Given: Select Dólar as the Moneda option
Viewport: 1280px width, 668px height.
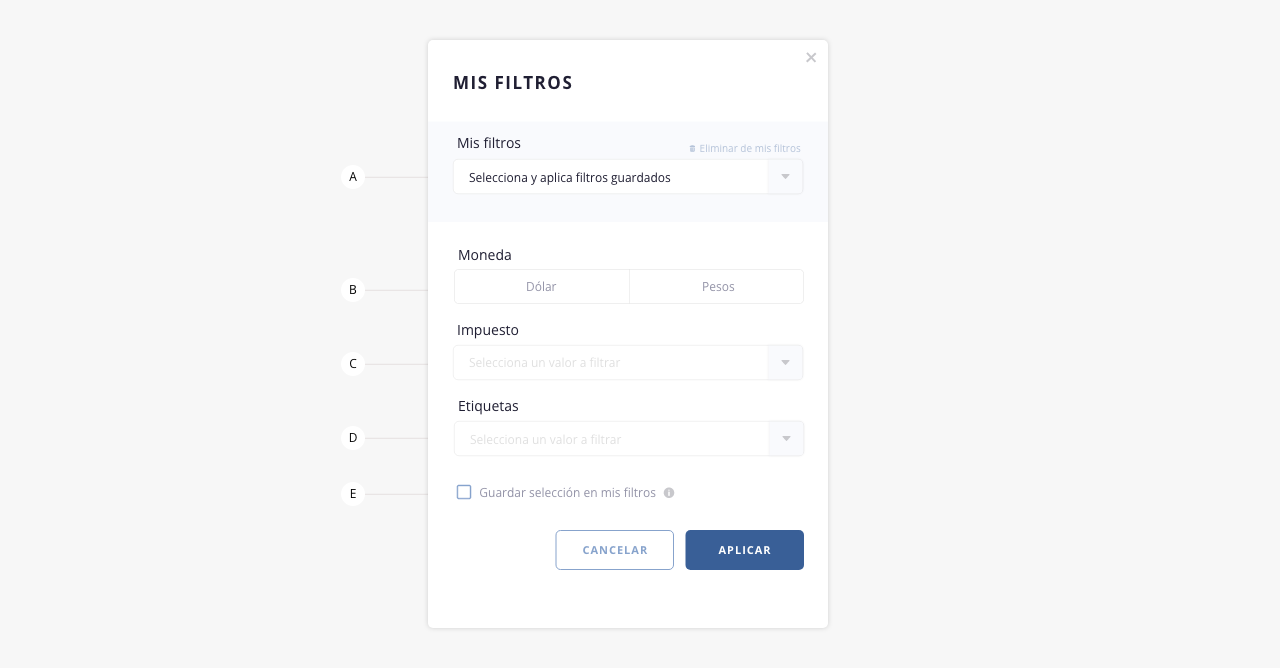Looking at the screenshot, I should pos(542,286).
